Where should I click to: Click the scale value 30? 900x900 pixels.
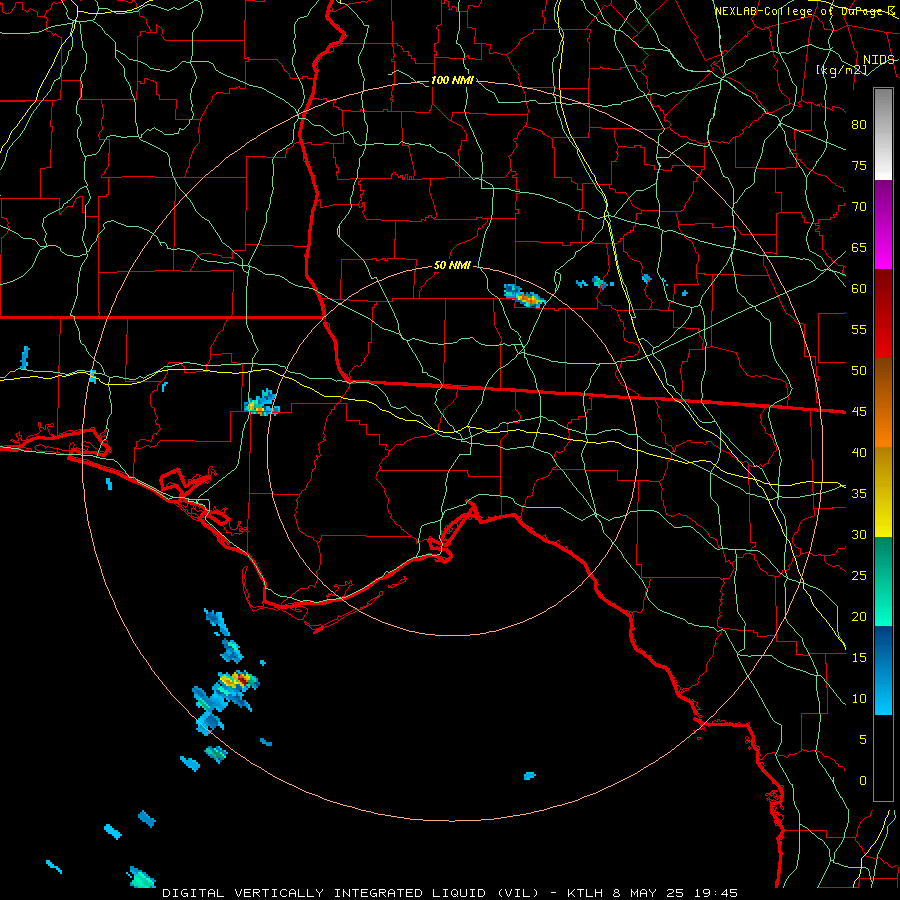859,535
